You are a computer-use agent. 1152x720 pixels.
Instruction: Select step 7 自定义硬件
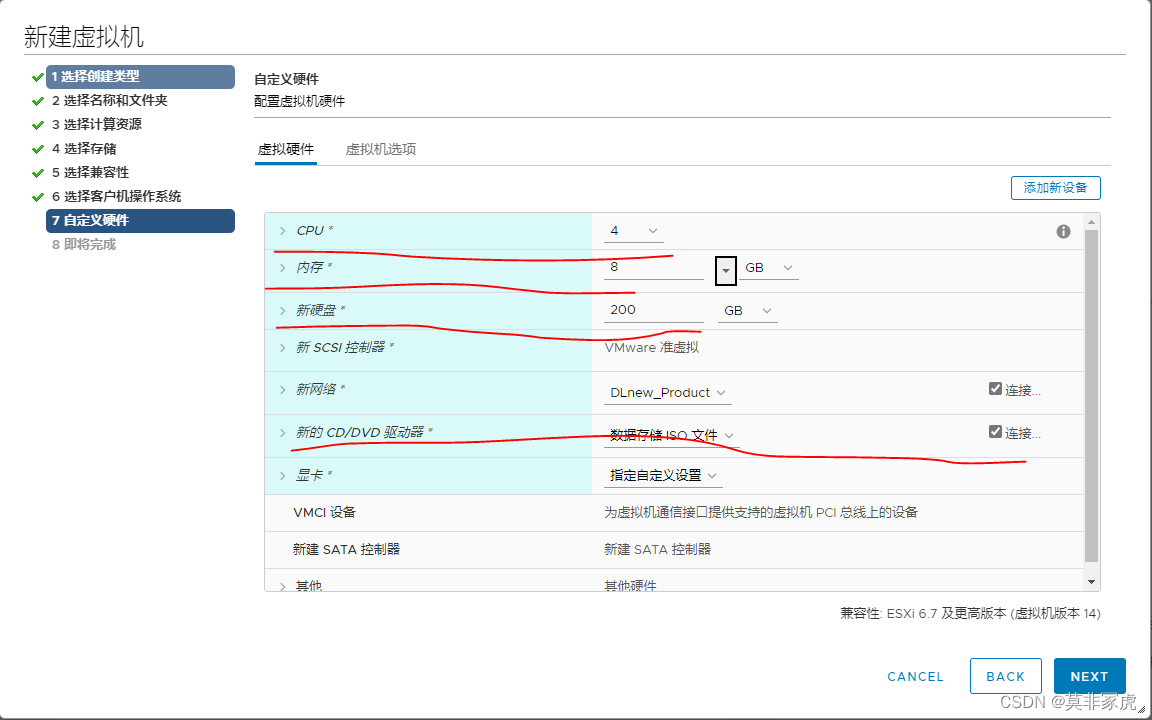click(140, 220)
